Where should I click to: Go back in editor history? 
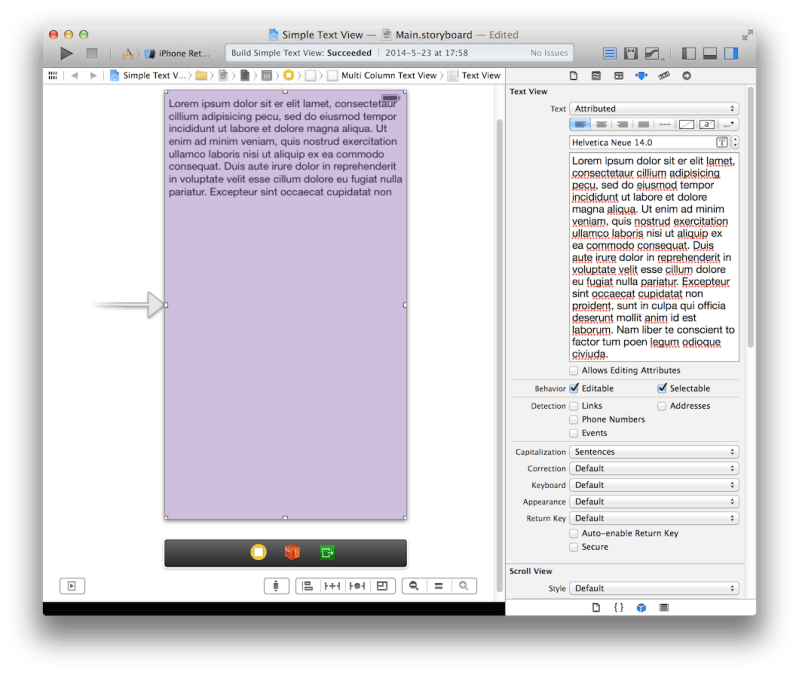[x=75, y=75]
